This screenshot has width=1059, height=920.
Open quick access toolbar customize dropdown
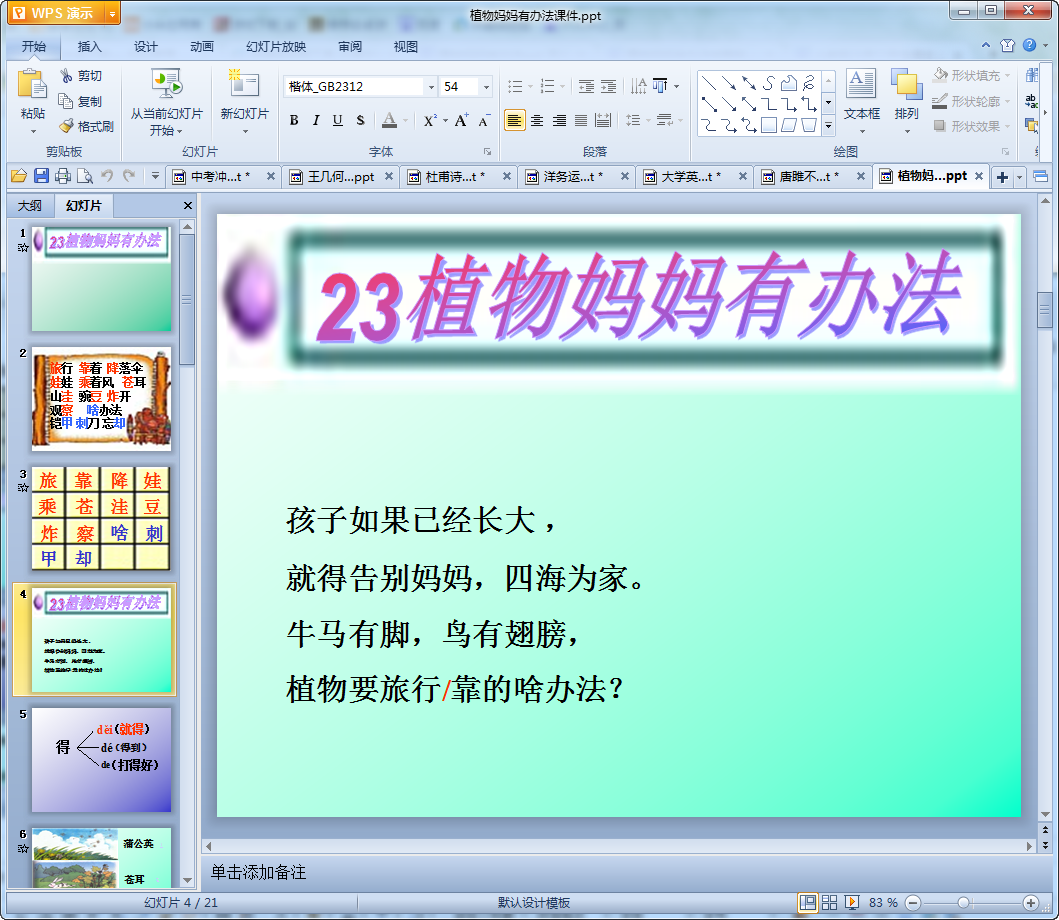coord(155,176)
